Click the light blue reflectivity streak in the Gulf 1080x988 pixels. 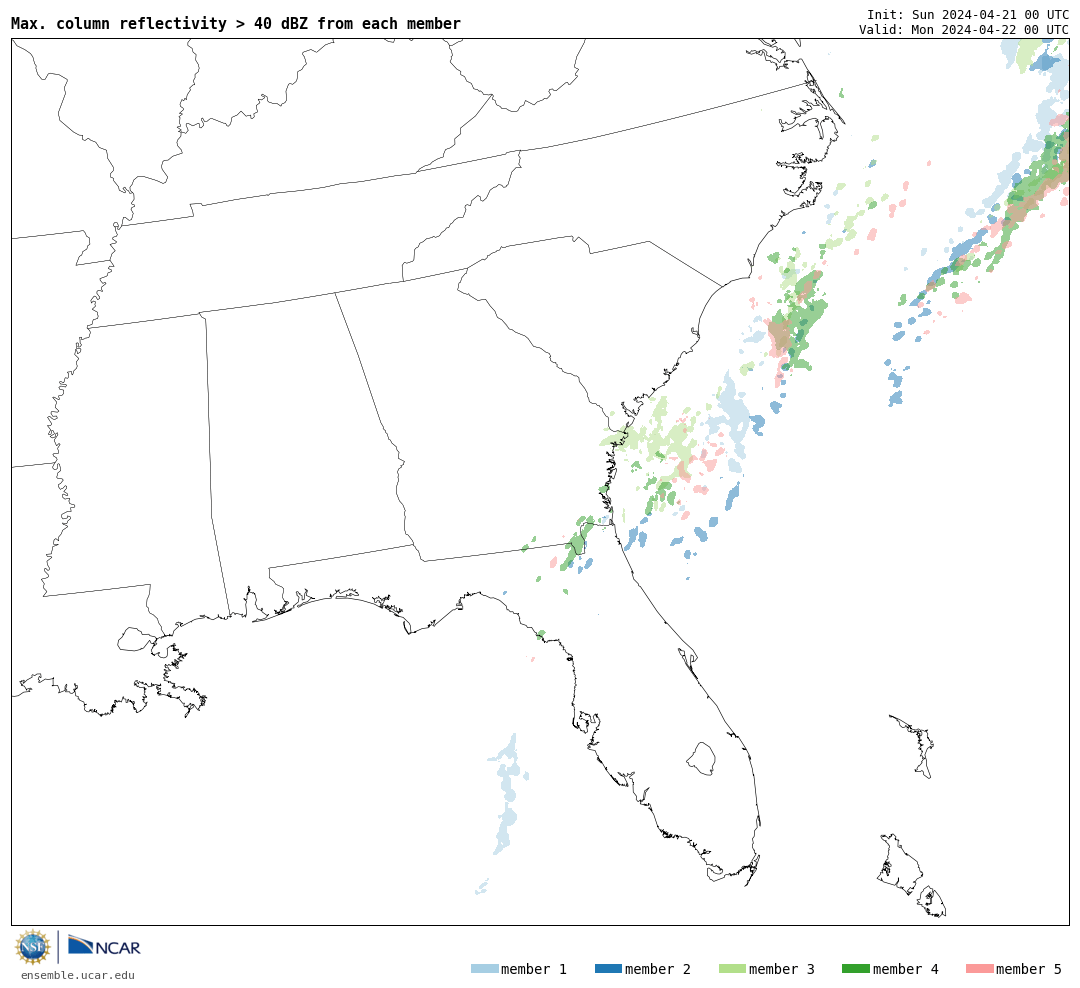(x=508, y=794)
